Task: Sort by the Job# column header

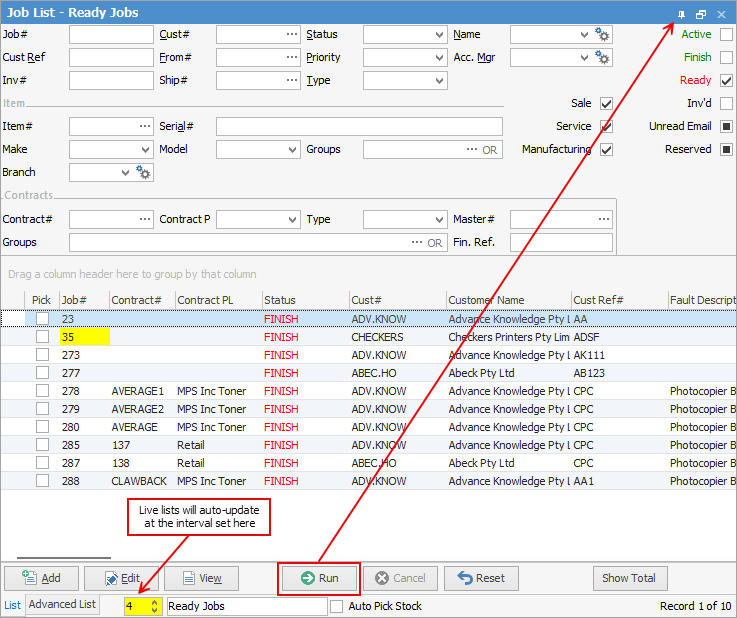Action: pyautogui.click(x=84, y=300)
